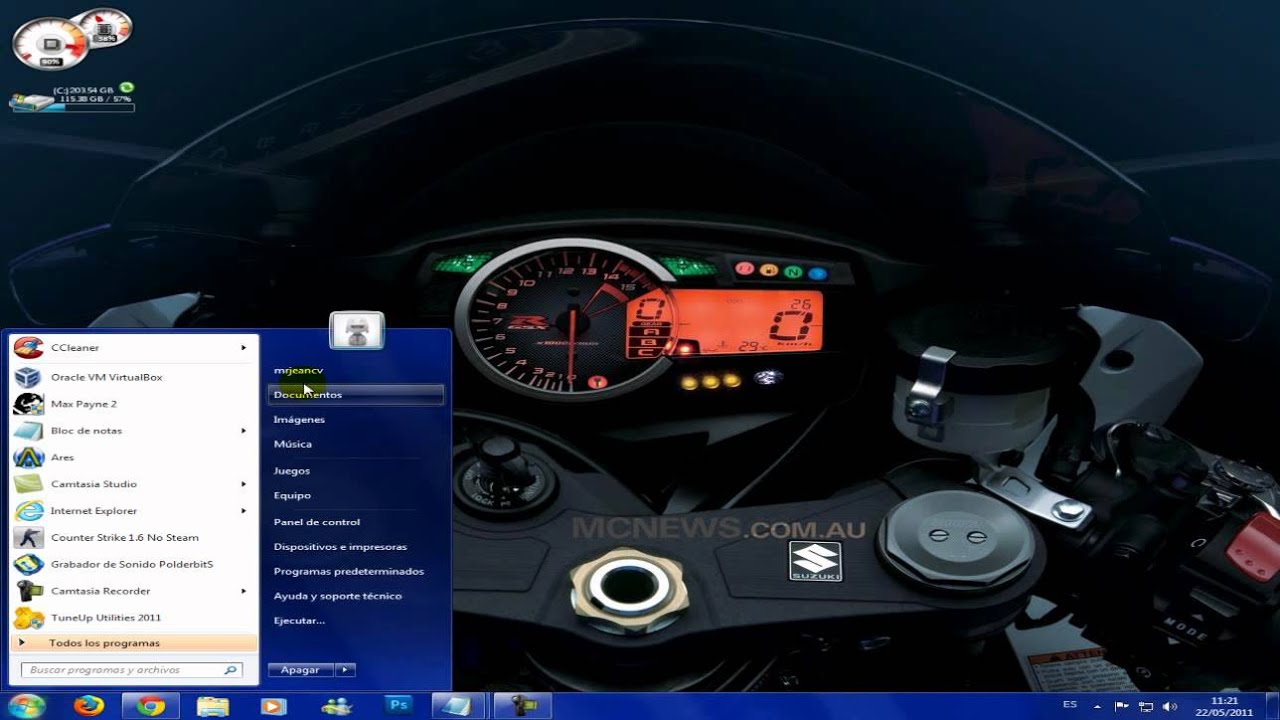Expand Internet Explorer jump list arrow
The height and width of the screenshot is (720, 1280).
coord(243,511)
